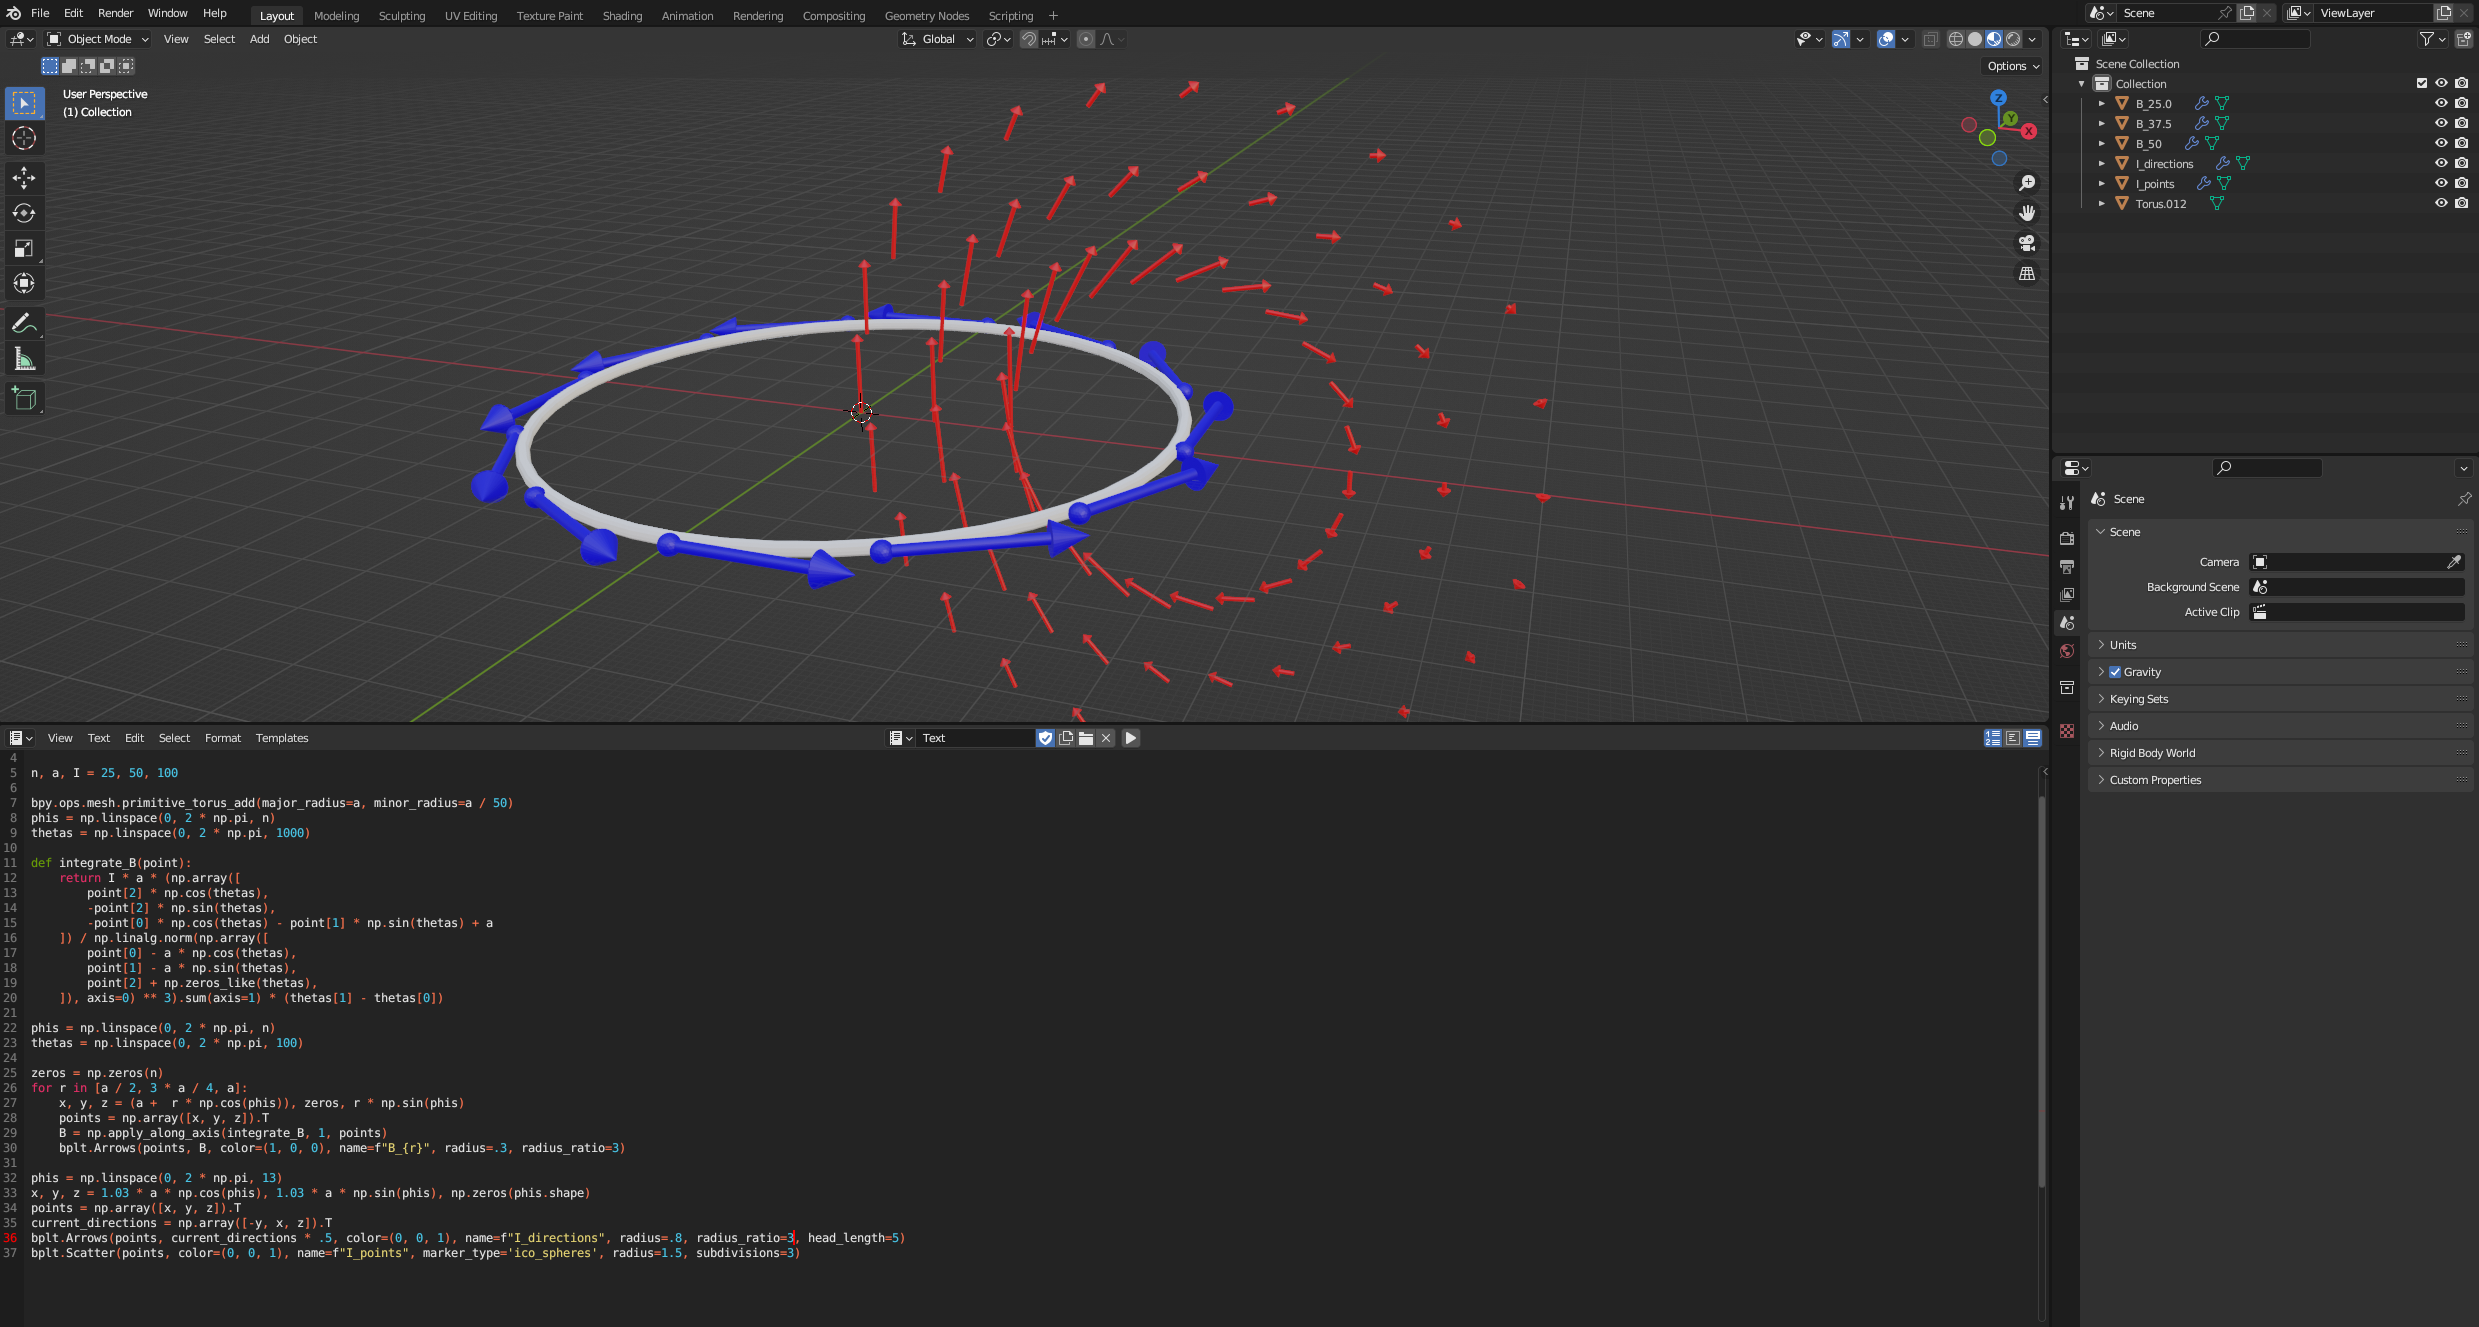
Task: Click the Options button in viewport
Action: [x=2012, y=66]
